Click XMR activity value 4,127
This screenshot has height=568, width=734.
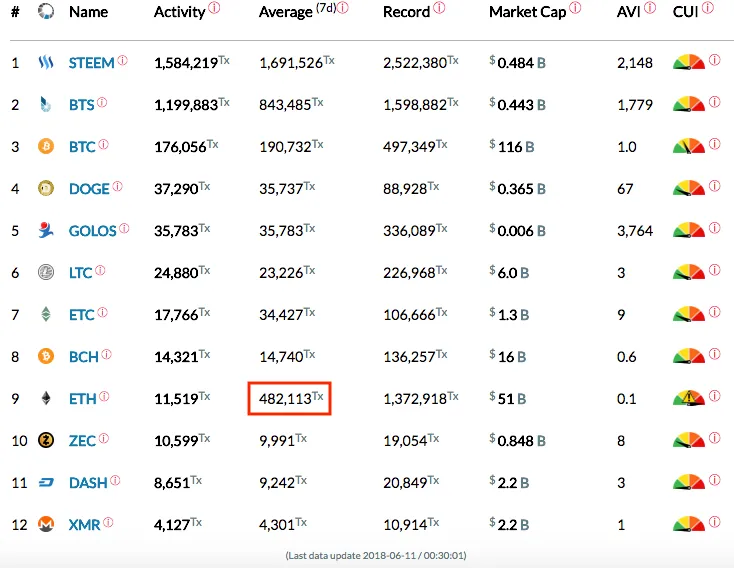click(178, 524)
